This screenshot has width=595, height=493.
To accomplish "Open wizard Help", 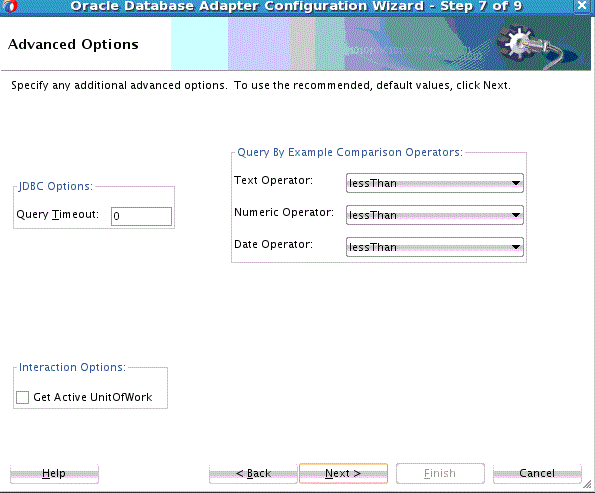I will pos(54,473).
